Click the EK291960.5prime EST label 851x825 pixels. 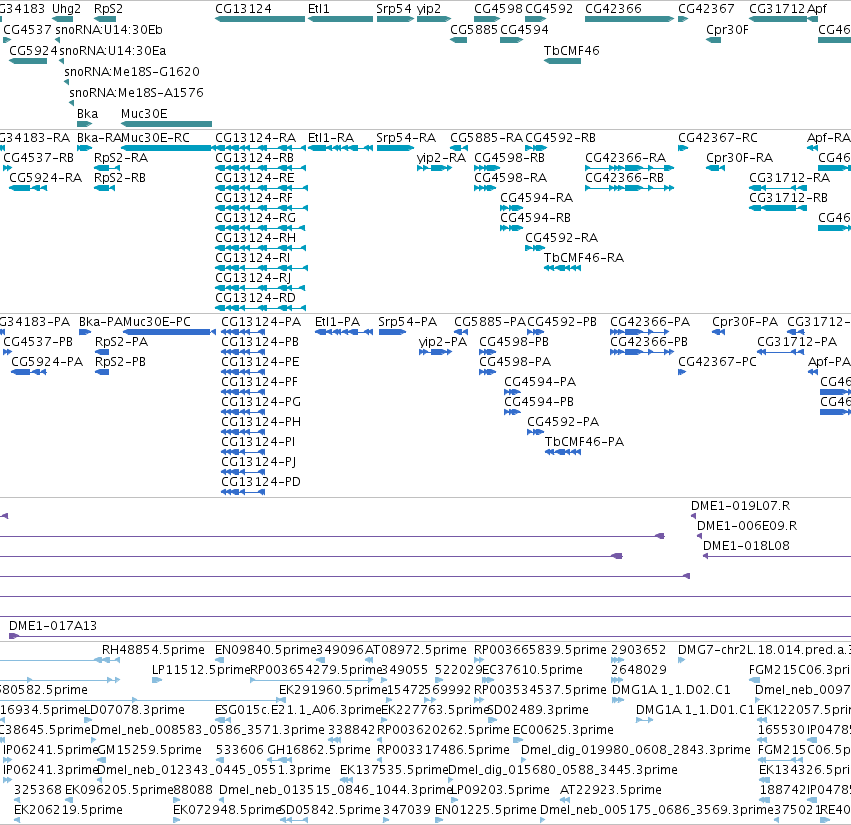tap(333, 690)
